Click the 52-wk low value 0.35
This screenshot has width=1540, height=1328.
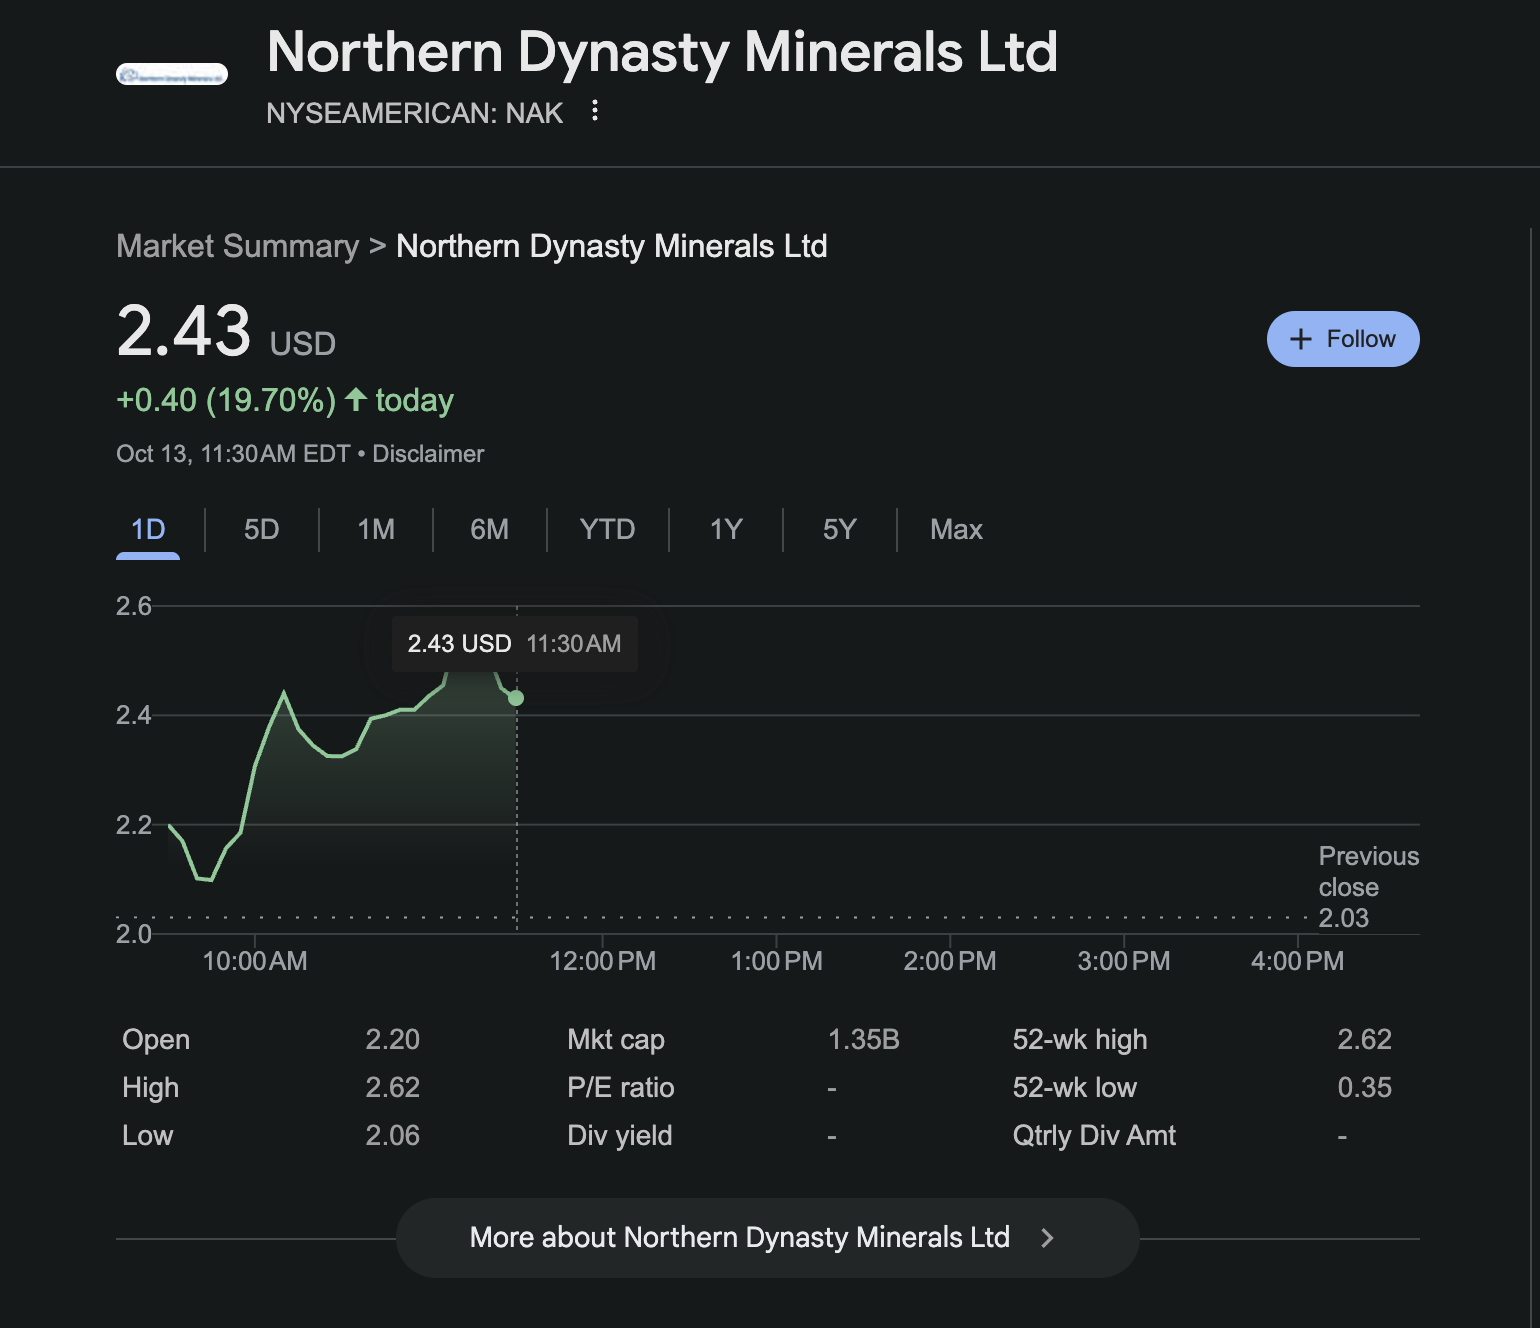pos(1365,1087)
